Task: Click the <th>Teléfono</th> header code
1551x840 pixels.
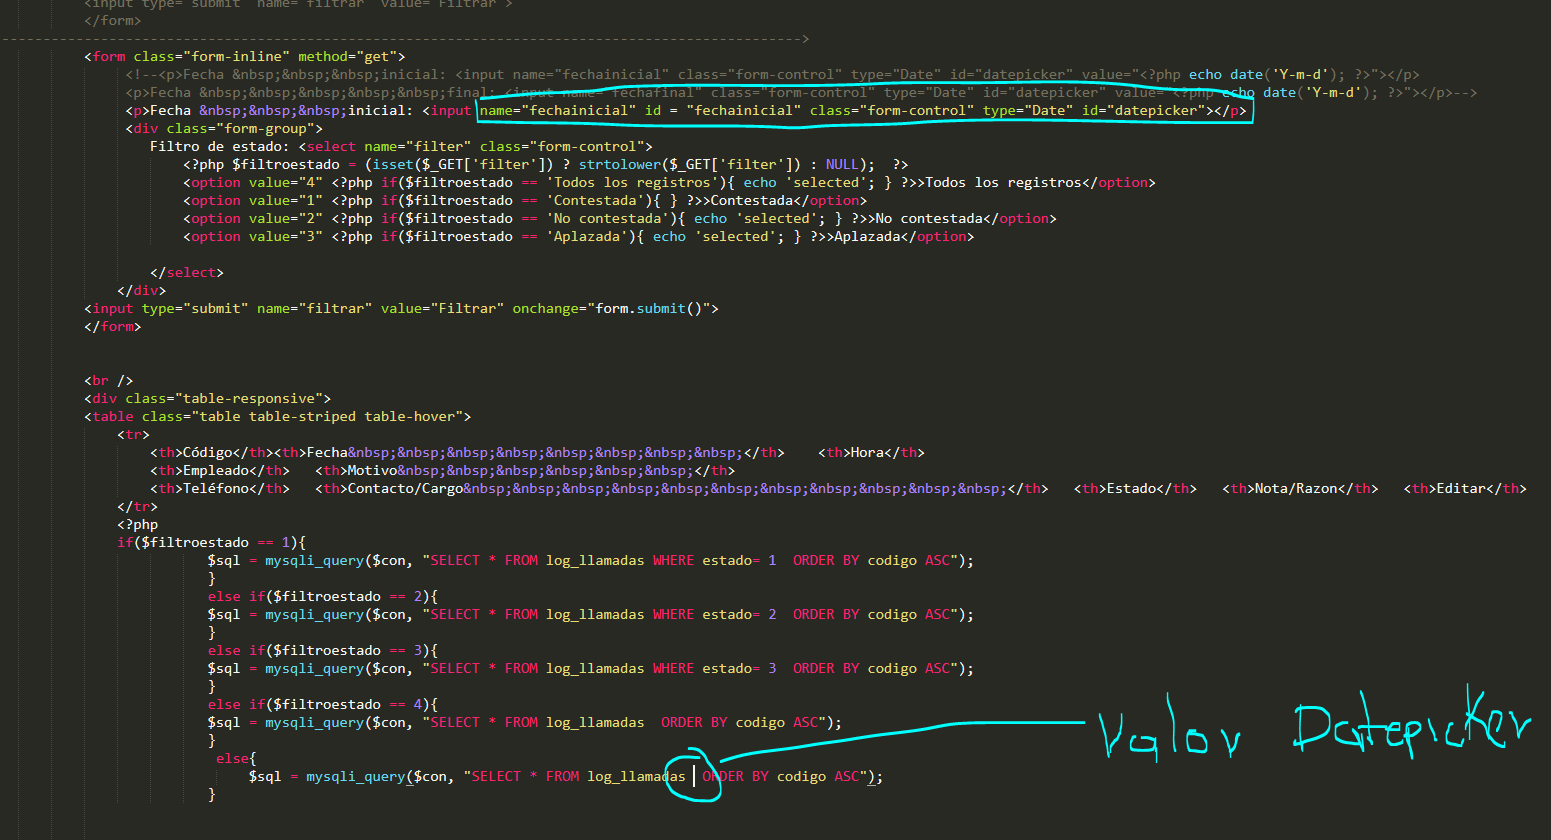Action: tap(220, 488)
